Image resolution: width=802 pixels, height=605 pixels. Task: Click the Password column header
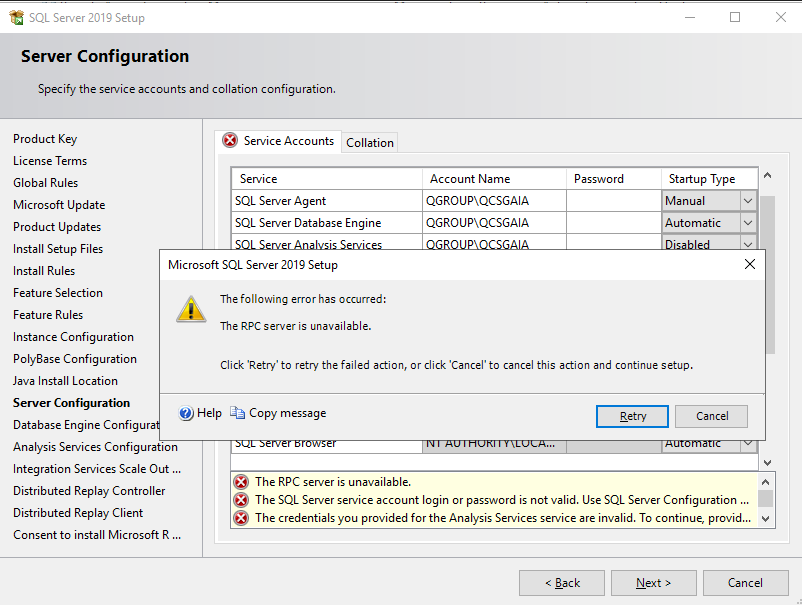(x=613, y=178)
